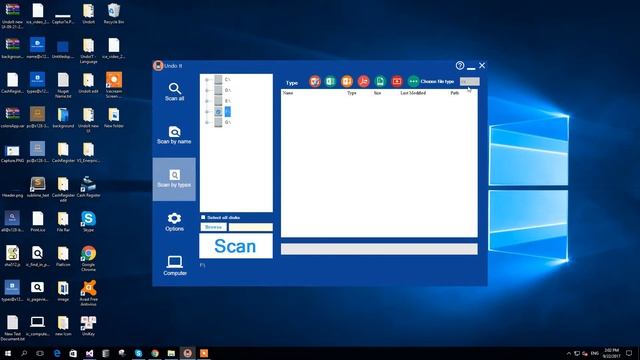Open Avast Free Antivirus desktop shortcut
This screenshot has width=640, height=360.
pos(88,292)
